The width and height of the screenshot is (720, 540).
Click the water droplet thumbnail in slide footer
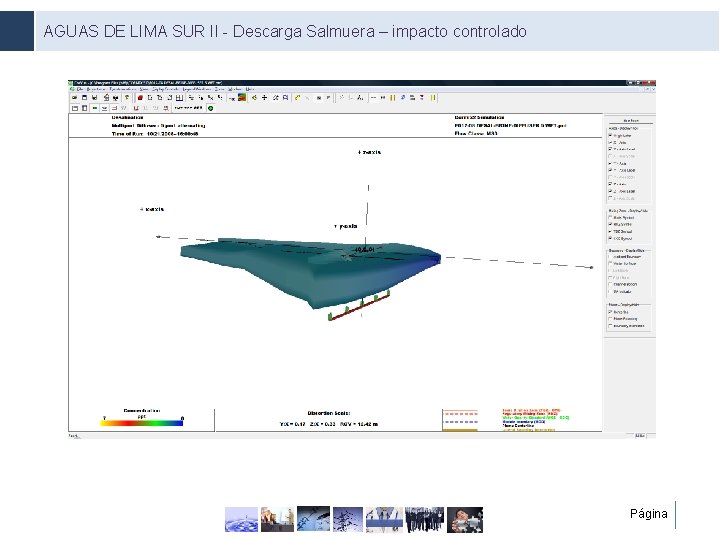tap(242, 519)
